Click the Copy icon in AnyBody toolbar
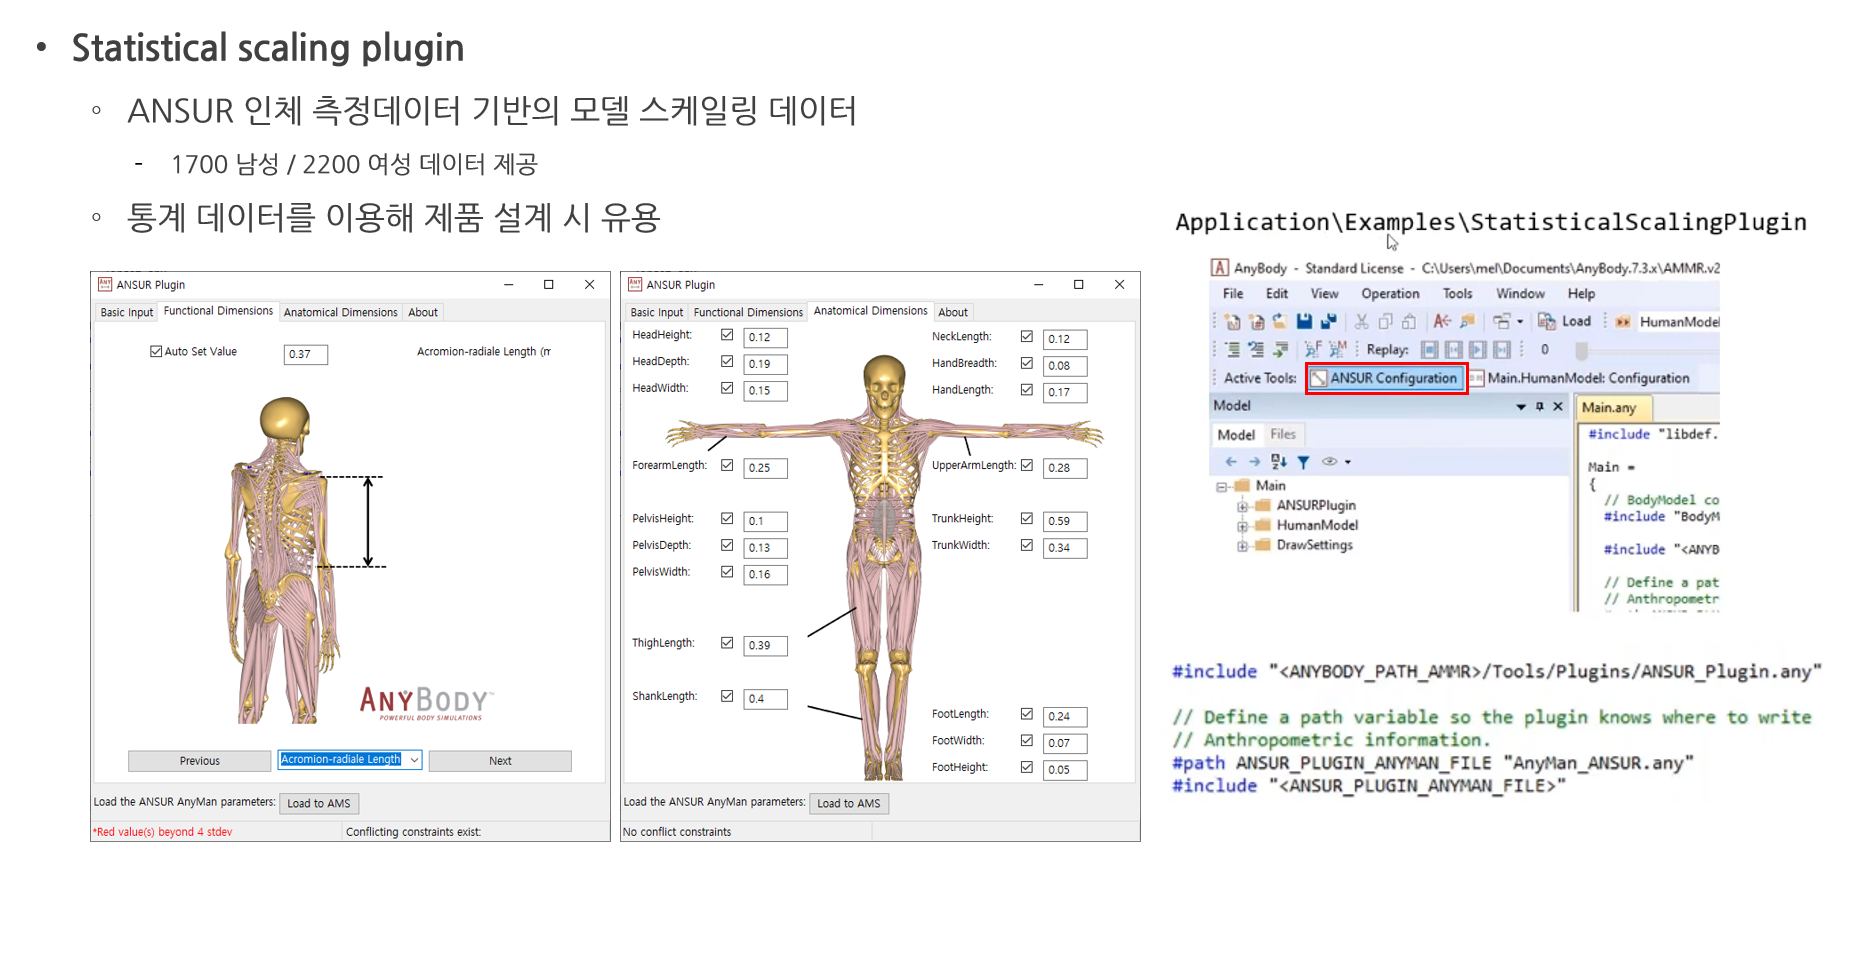1869x979 pixels. click(1385, 322)
